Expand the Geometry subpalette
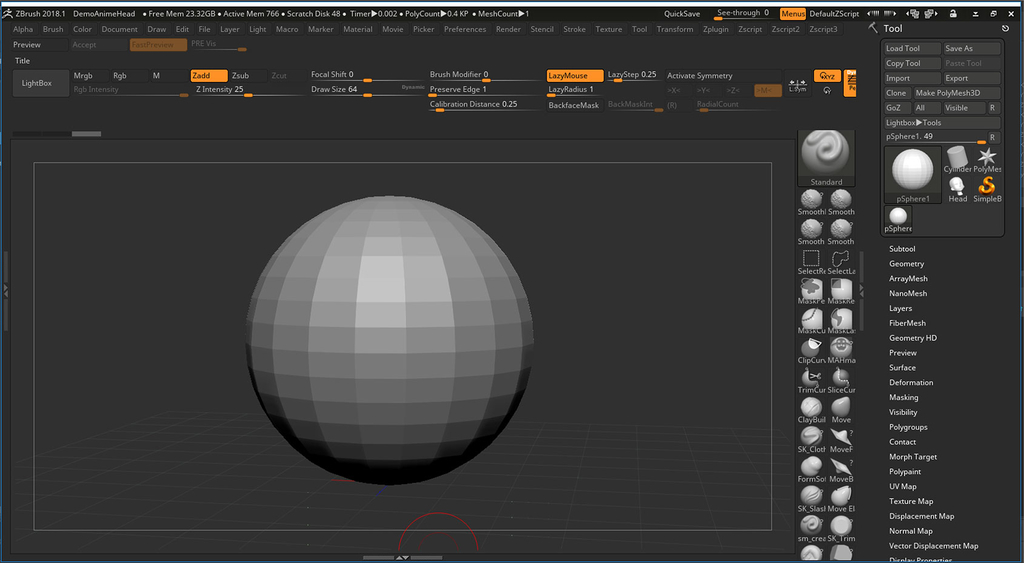The height and width of the screenshot is (563, 1024). [906, 264]
